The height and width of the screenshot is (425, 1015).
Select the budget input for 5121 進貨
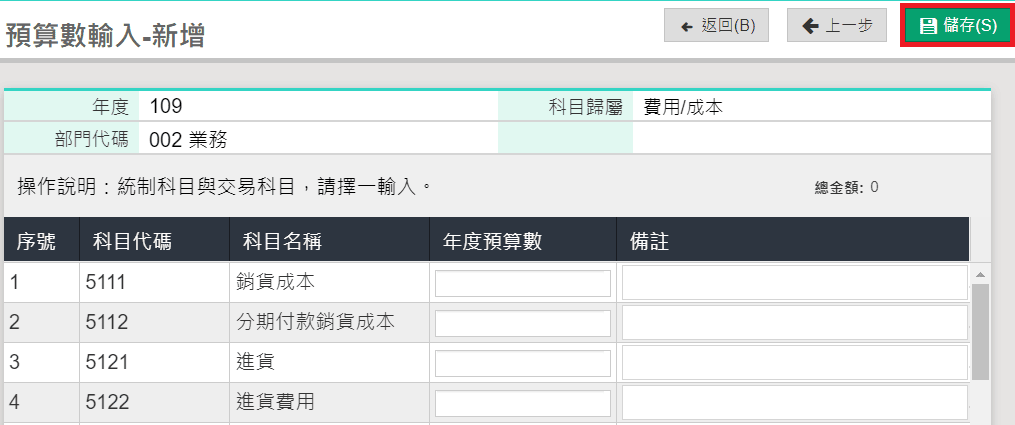click(523, 363)
